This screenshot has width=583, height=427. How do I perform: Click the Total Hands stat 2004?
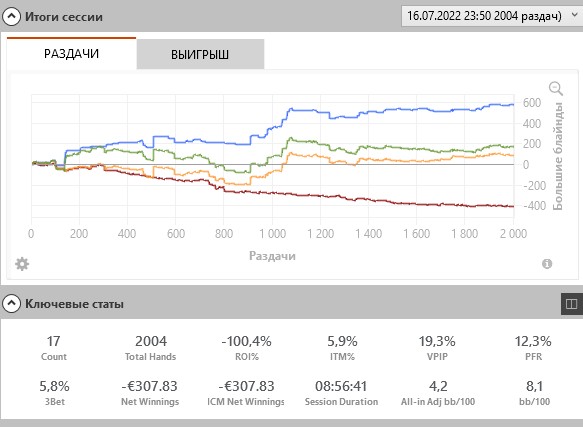[x=151, y=341]
